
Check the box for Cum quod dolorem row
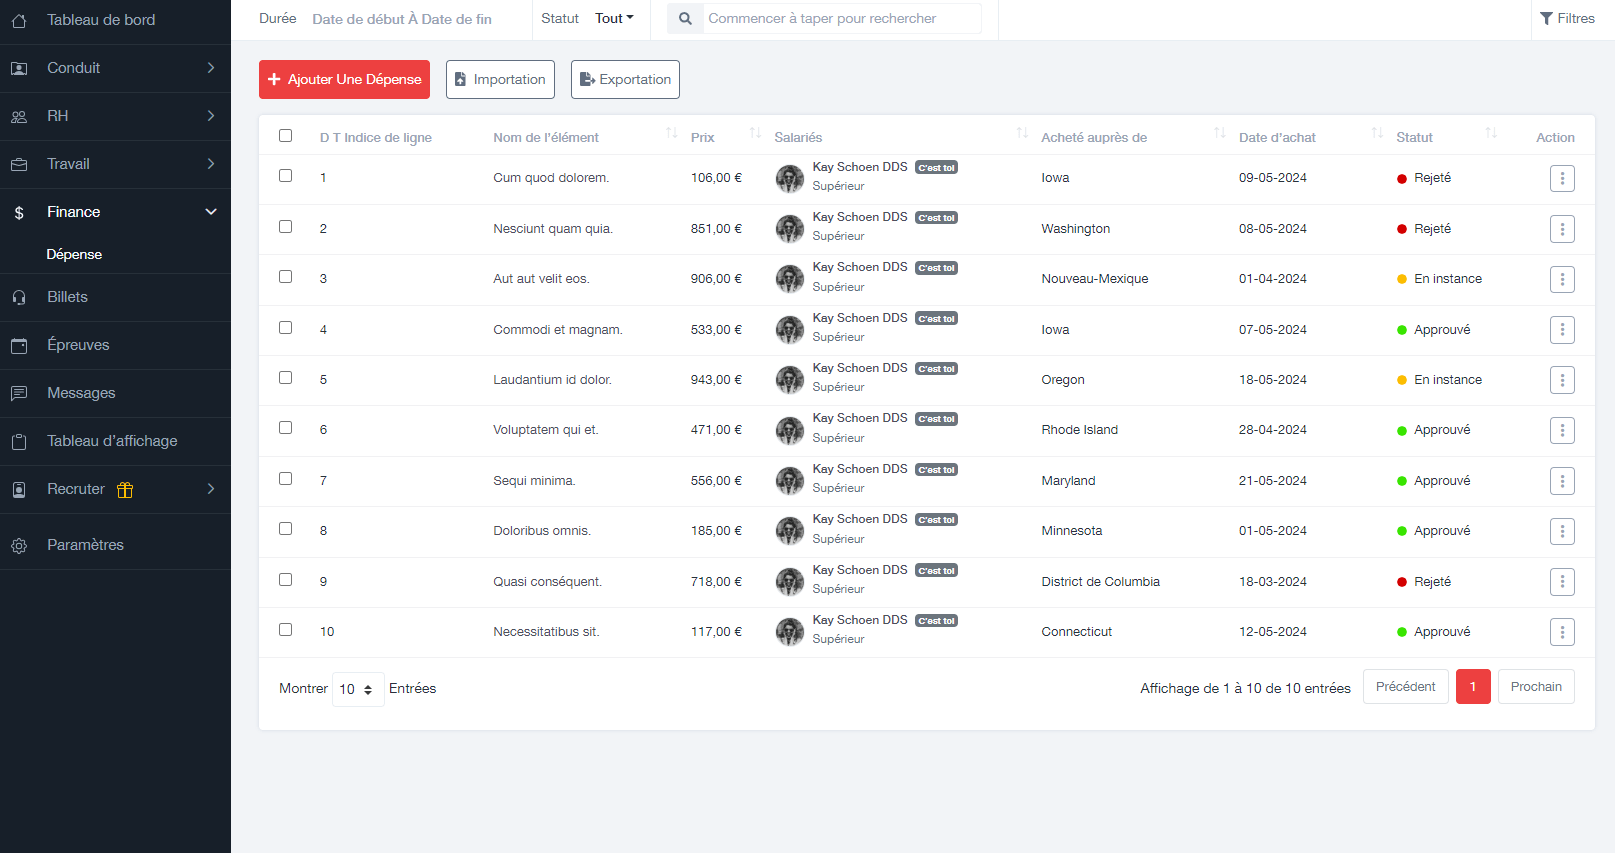286,176
